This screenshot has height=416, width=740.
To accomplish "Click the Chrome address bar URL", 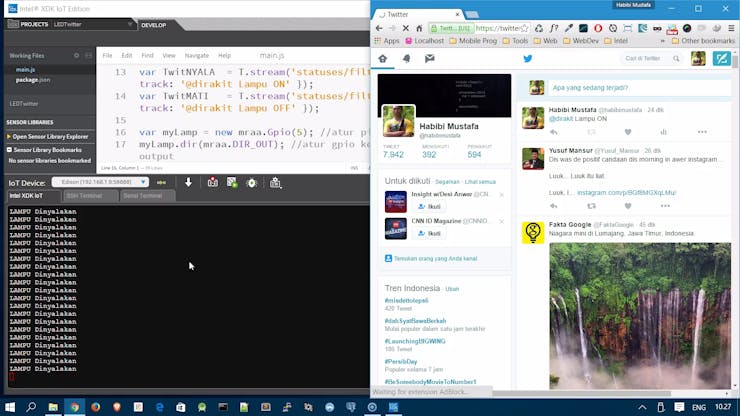I will 497,28.
